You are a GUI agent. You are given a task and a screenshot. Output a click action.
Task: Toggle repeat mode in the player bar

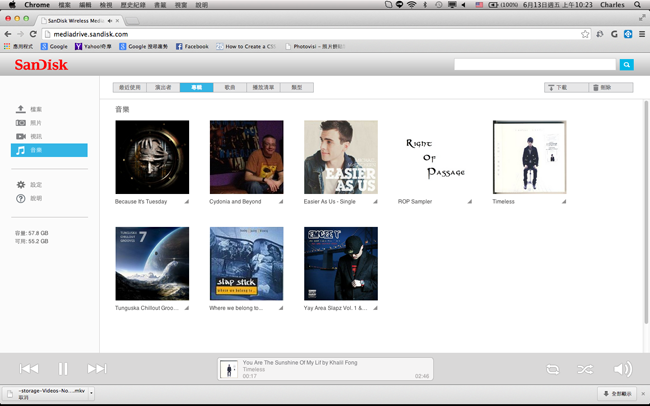pos(553,369)
